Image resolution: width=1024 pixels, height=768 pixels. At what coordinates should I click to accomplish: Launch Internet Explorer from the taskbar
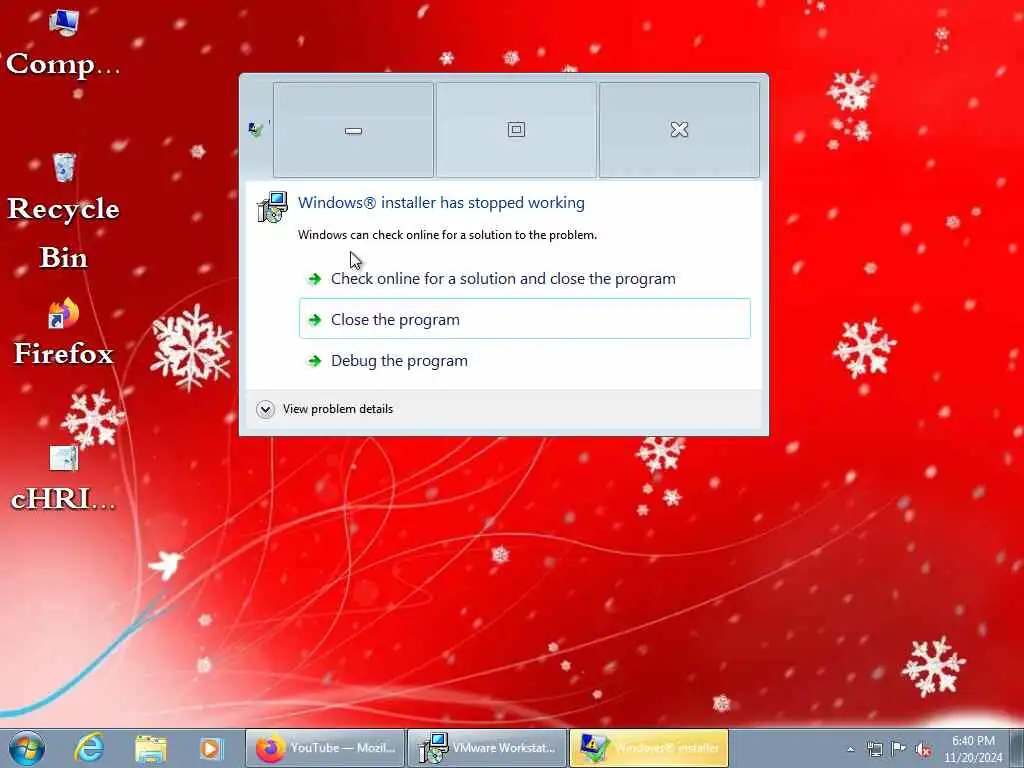89,748
